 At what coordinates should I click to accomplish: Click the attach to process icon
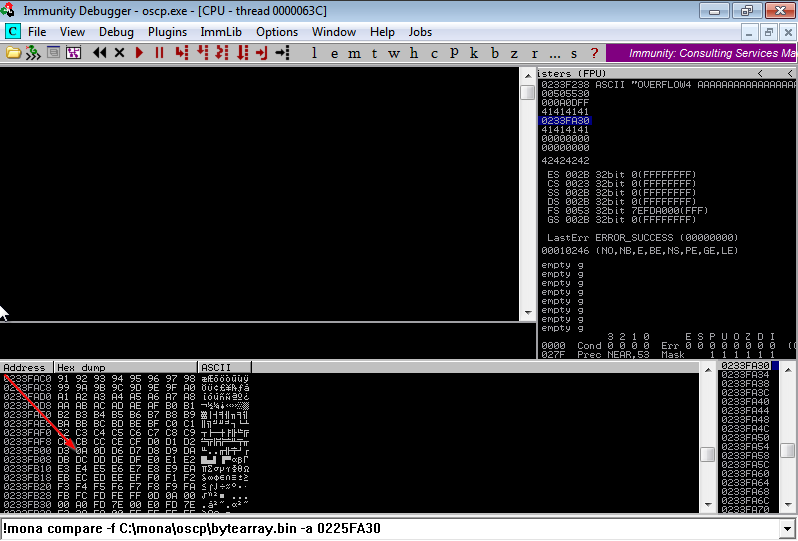tap(34, 52)
